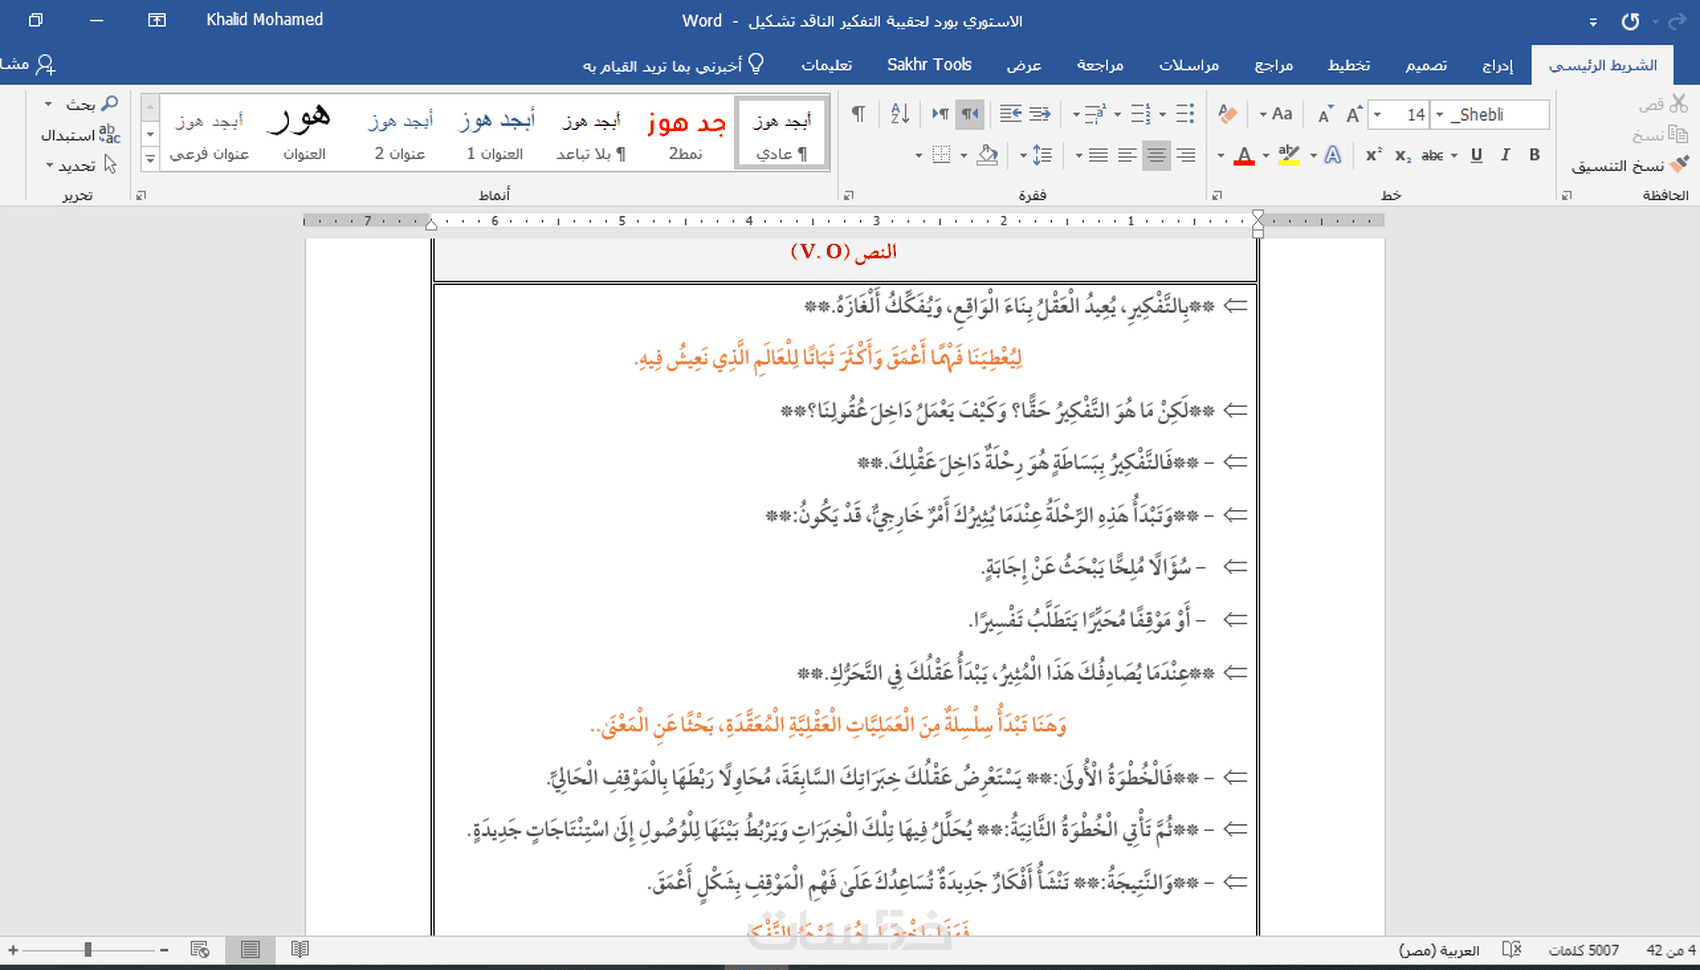Click the Line and Paragraph Spacing icon
This screenshot has height=970, width=1700.
pyautogui.click(x=1042, y=155)
